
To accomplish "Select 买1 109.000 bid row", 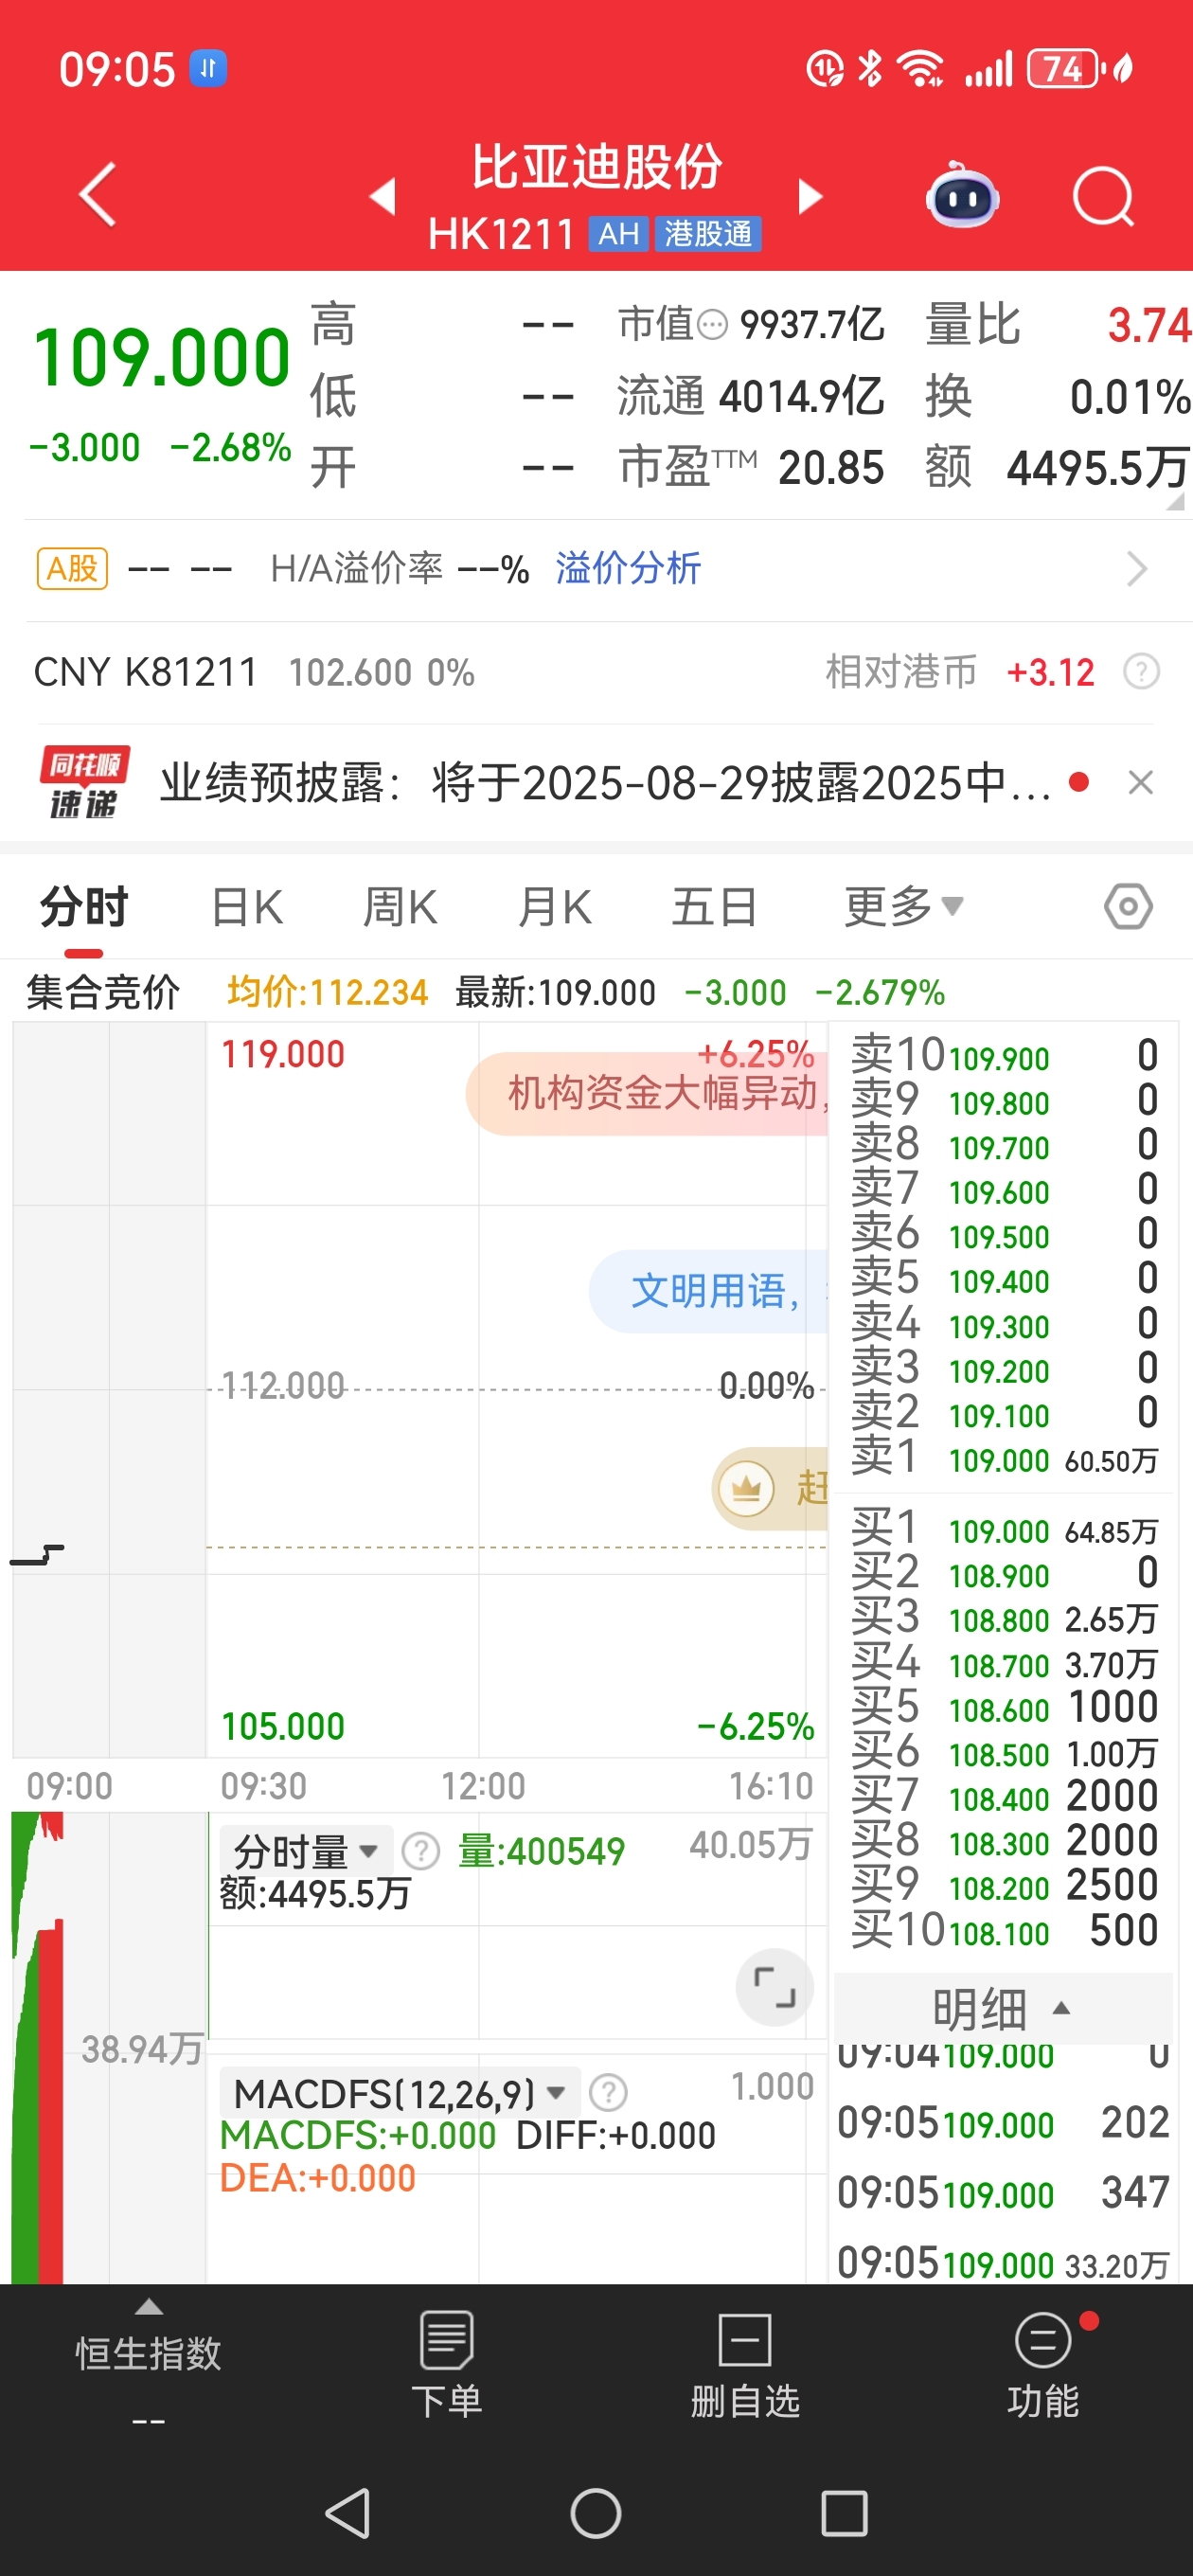I will pos(1004,1530).
